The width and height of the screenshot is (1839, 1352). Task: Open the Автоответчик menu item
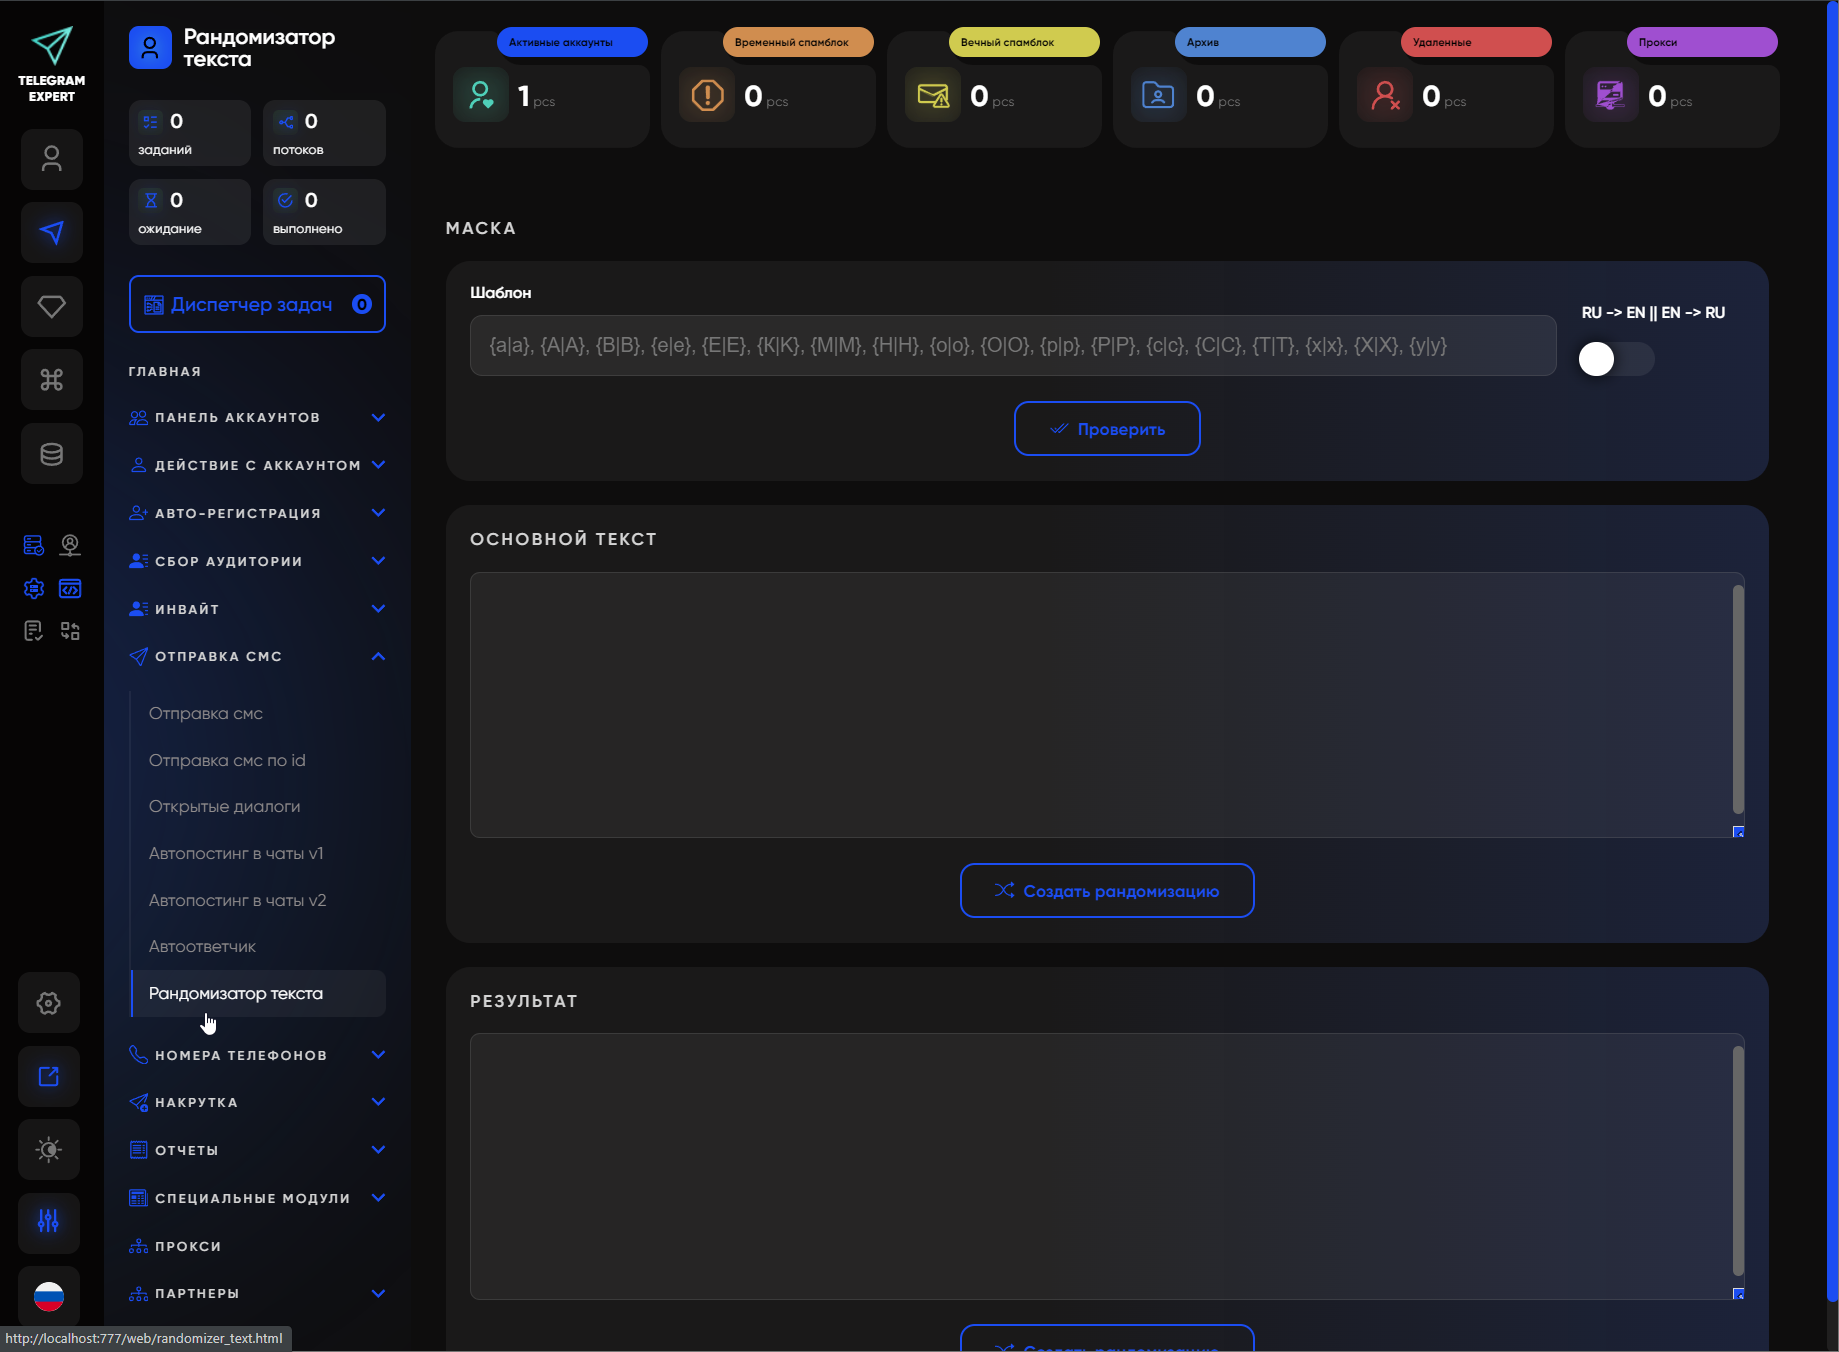click(x=203, y=946)
